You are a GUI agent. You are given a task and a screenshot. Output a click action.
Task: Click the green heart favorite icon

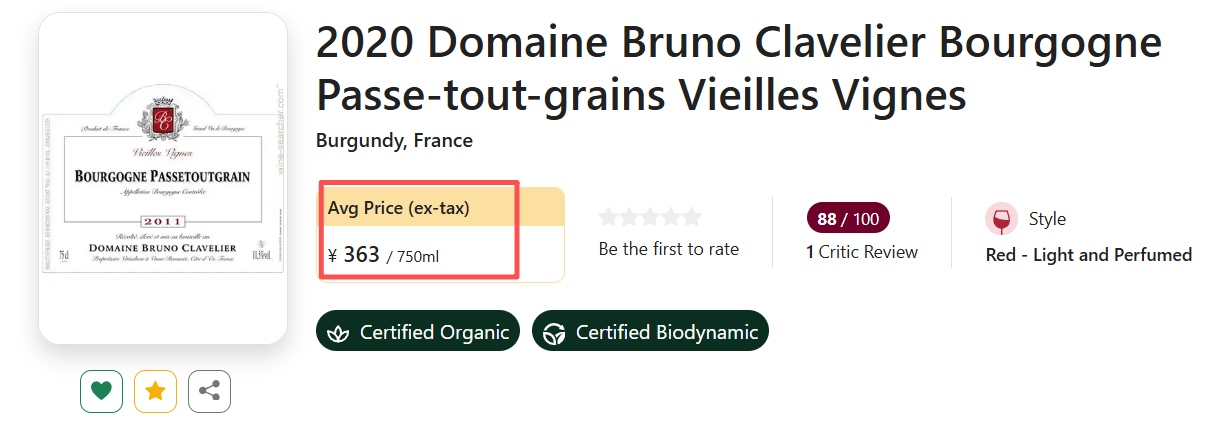[x=101, y=391]
